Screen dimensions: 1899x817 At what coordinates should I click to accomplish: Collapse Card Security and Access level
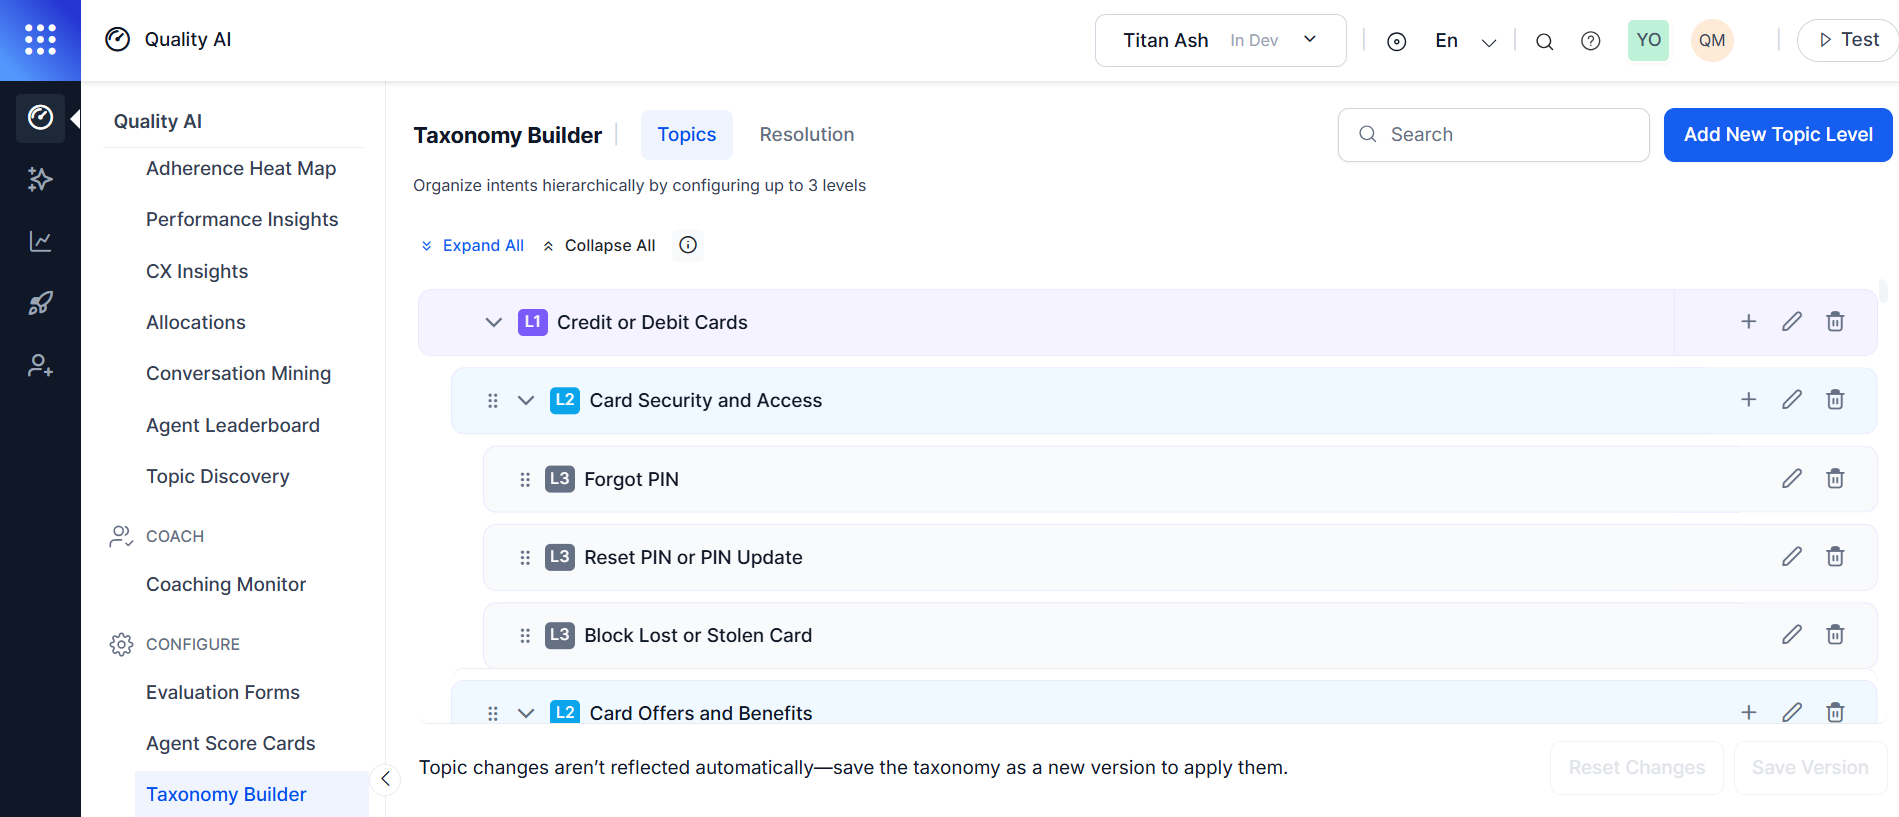tap(526, 400)
